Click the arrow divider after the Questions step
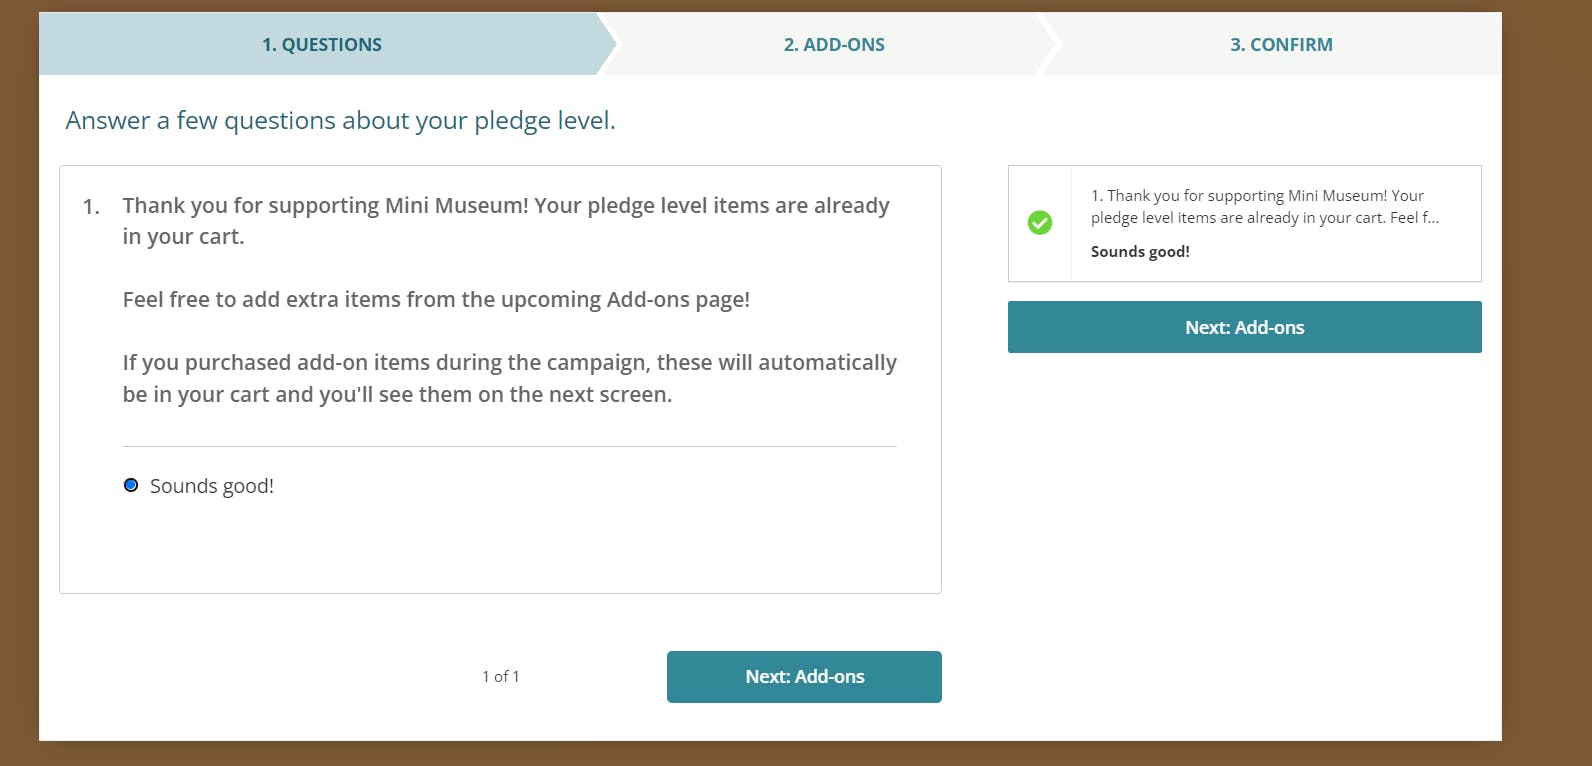Image resolution: width=1592 pixels, height=766 pixels. [611, 44]
